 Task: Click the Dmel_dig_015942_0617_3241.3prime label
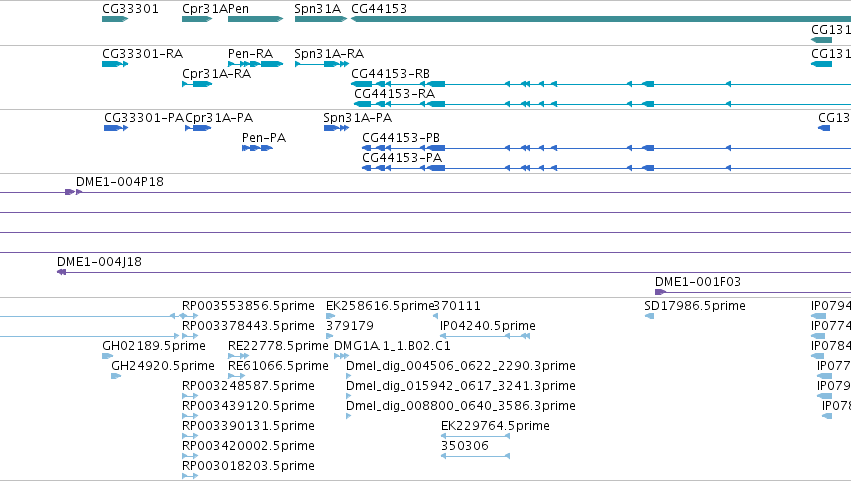[x=461, y=386]
